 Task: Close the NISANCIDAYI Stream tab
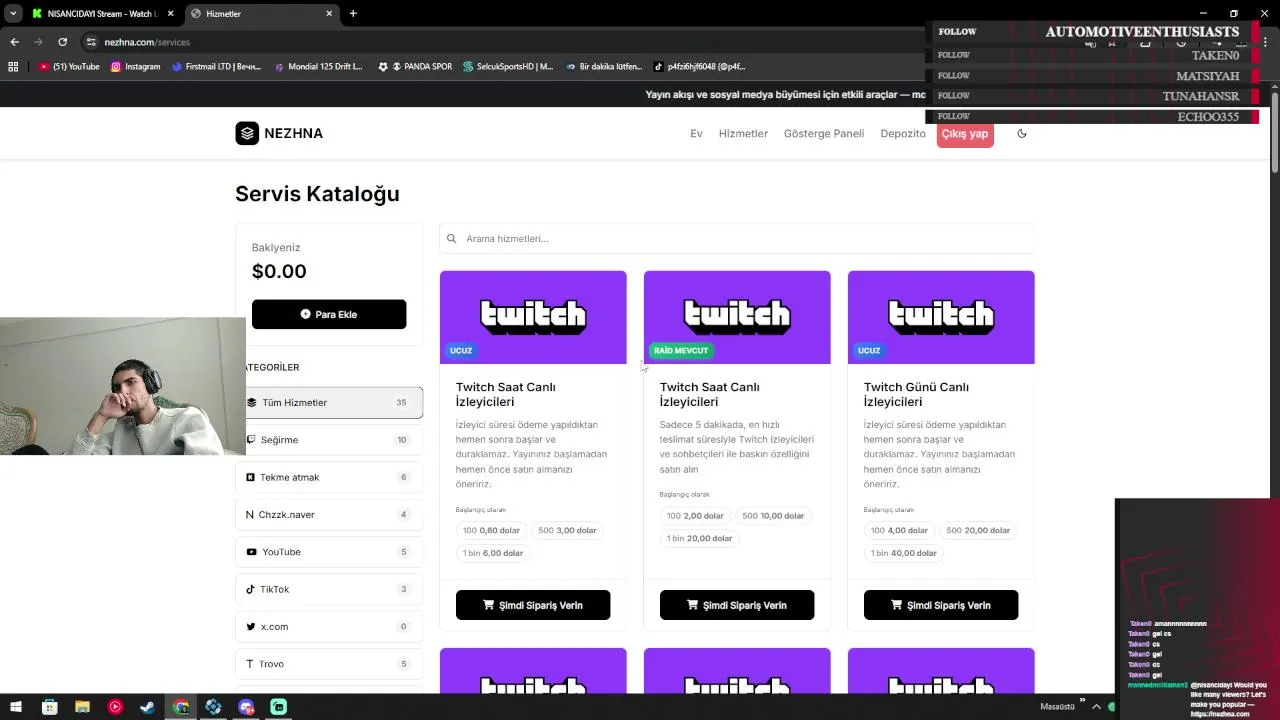coord(171,14)
